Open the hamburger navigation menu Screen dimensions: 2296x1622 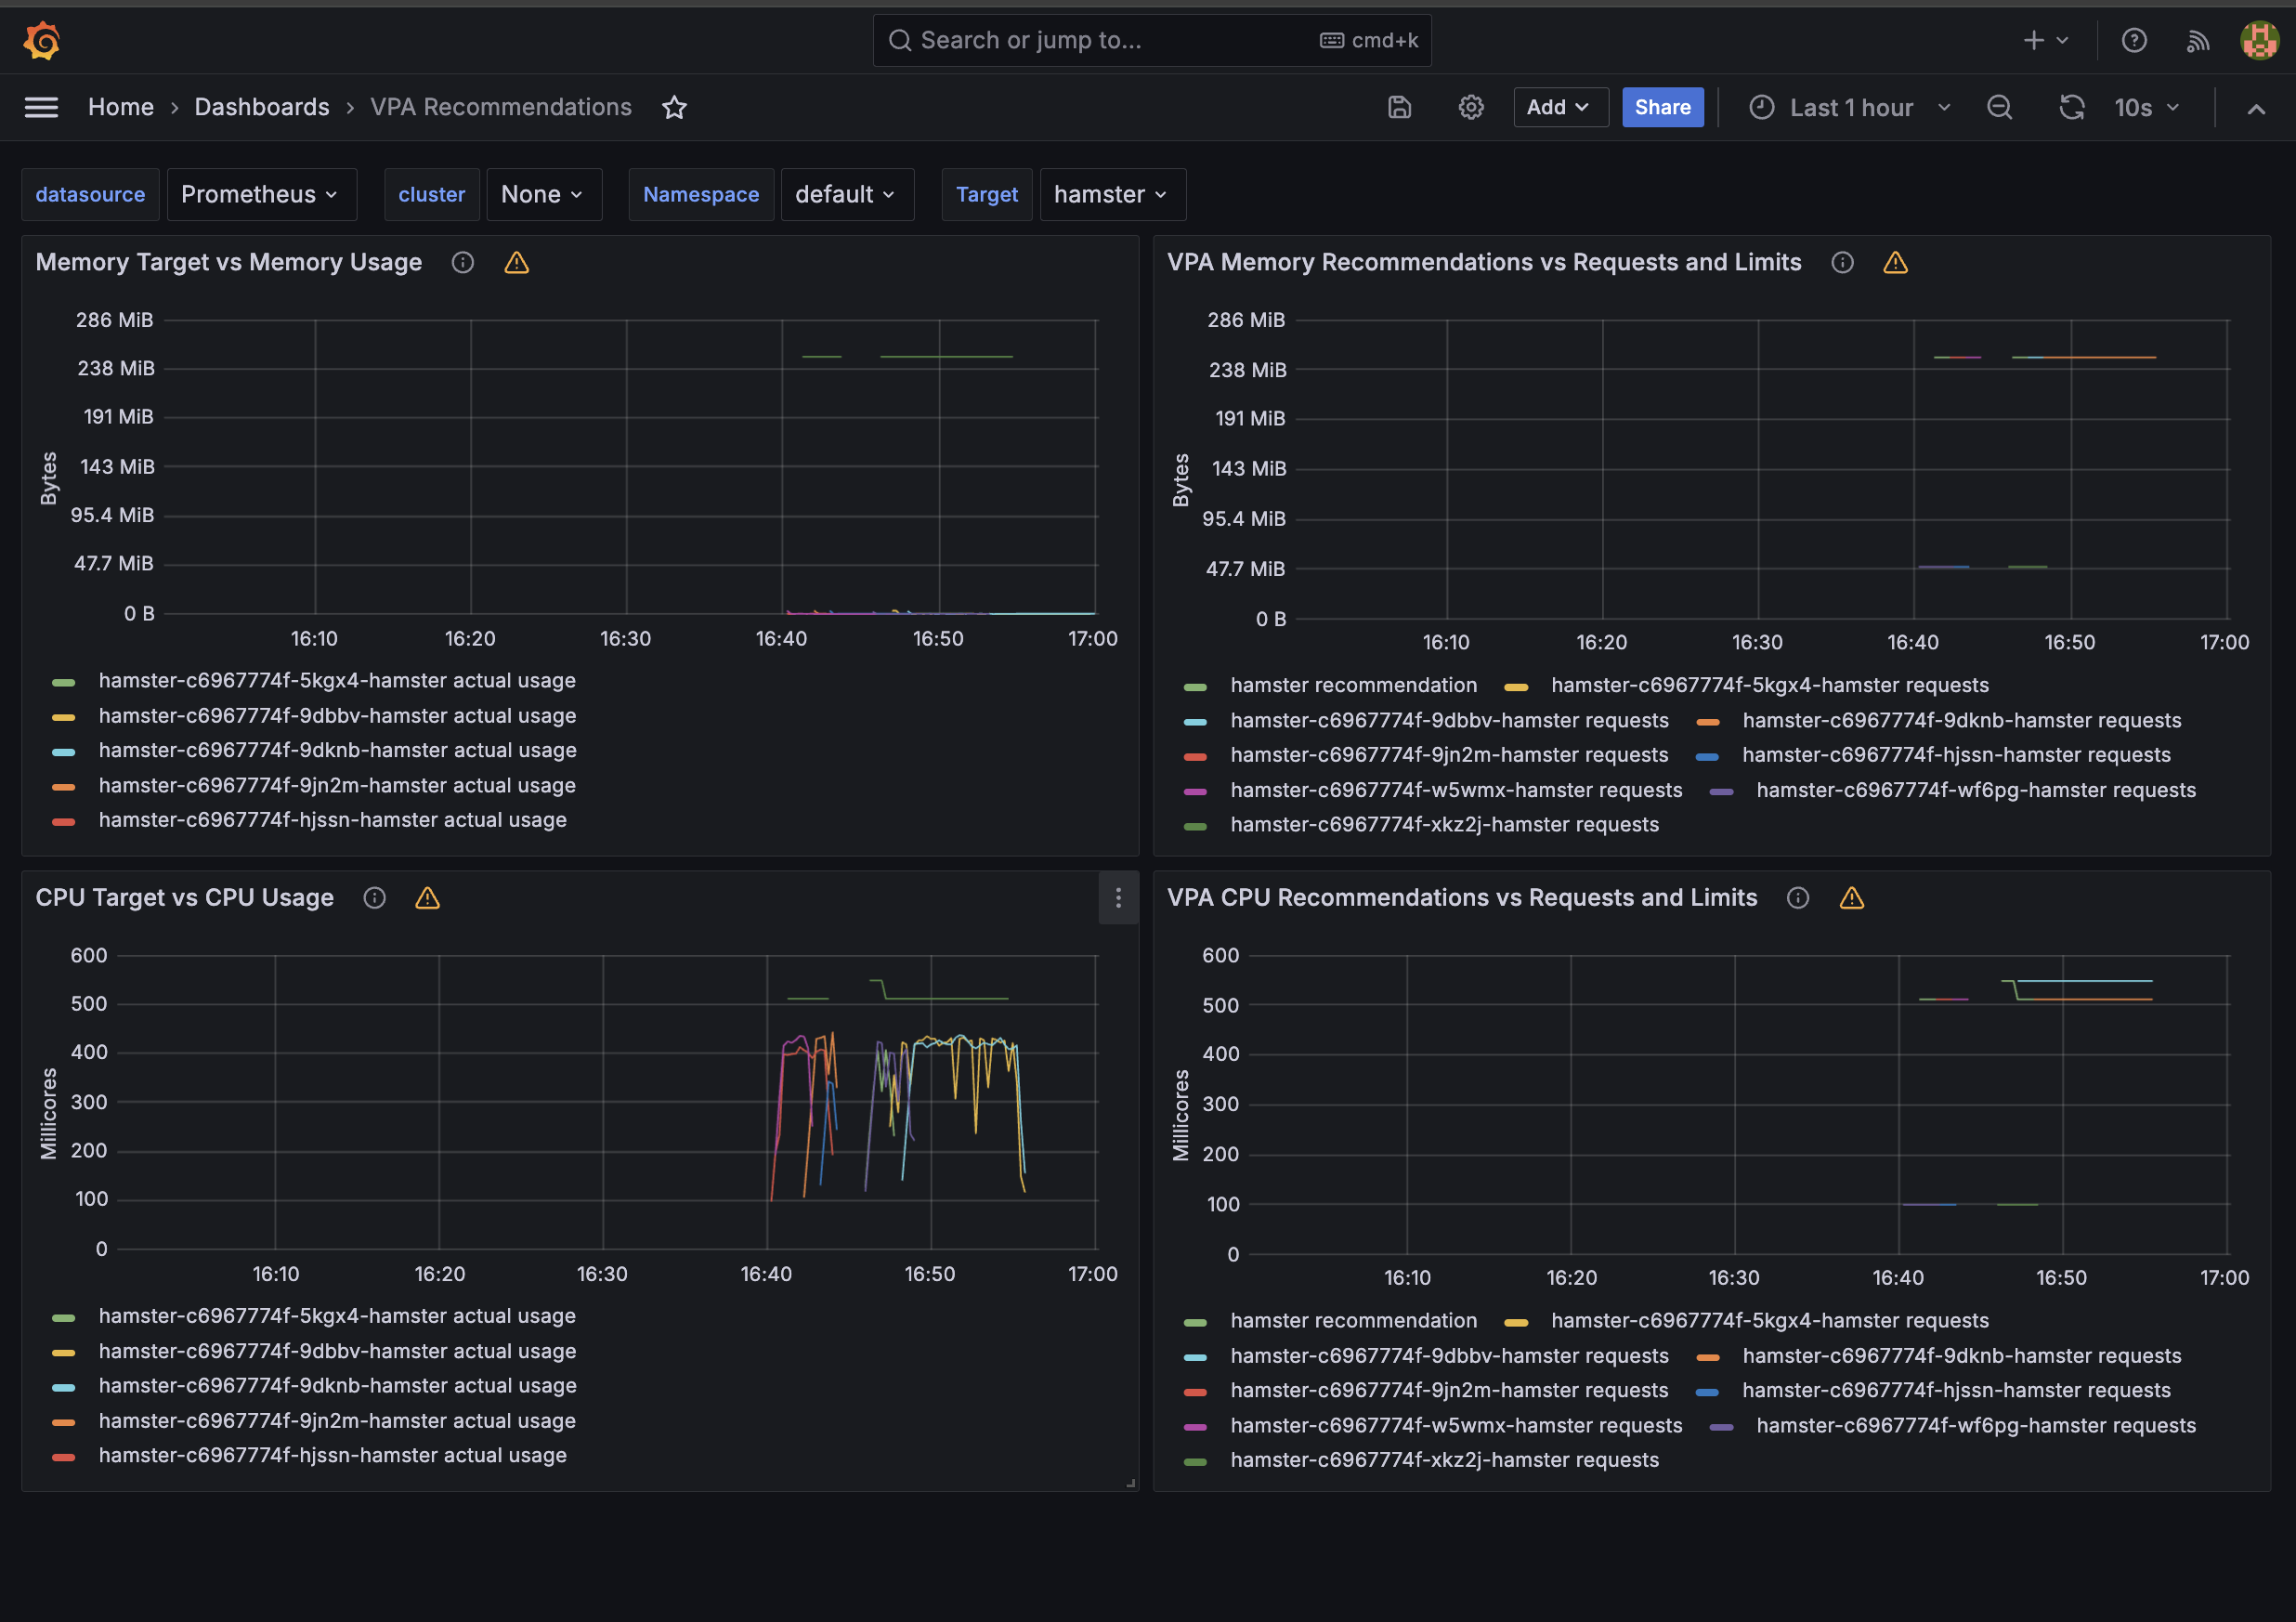(x=41, y=107)
